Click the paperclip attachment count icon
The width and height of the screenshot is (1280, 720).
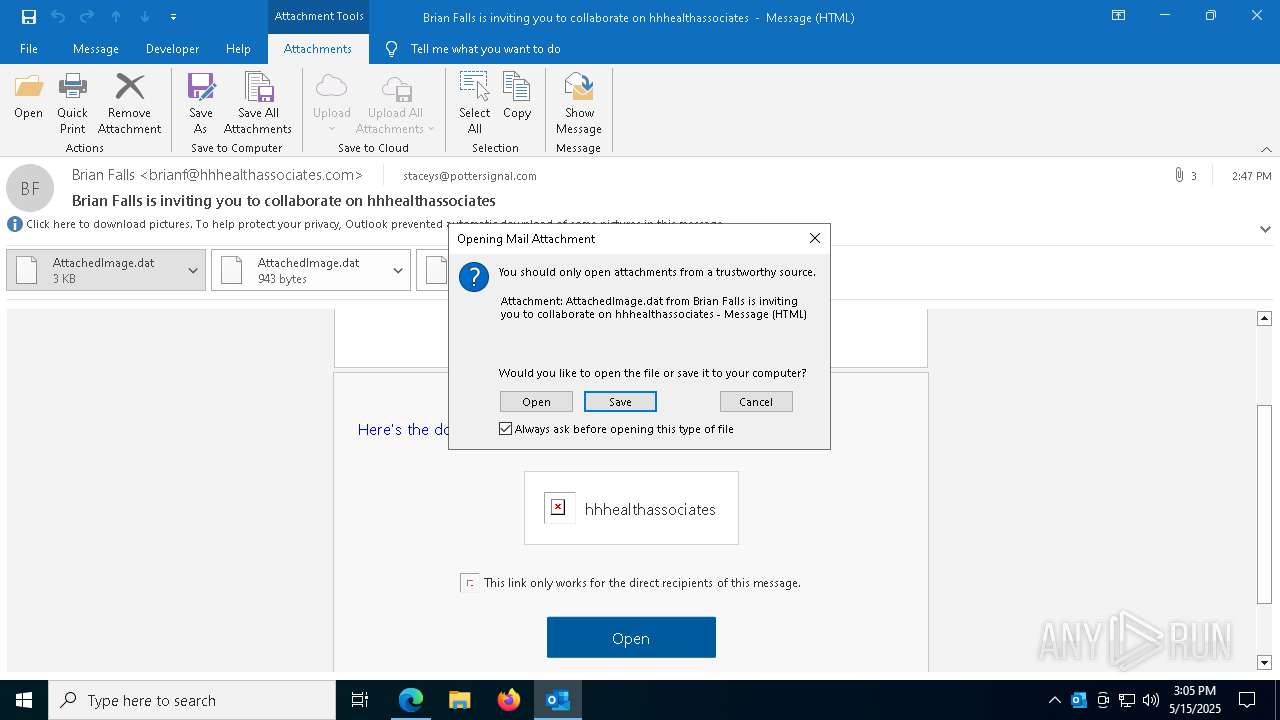(x=1179, y=175)
